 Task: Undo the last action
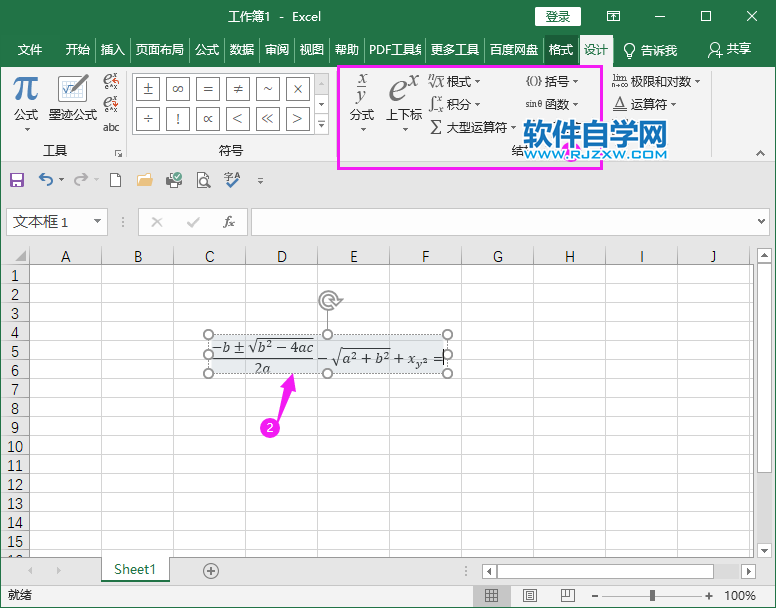pos(46,180)
